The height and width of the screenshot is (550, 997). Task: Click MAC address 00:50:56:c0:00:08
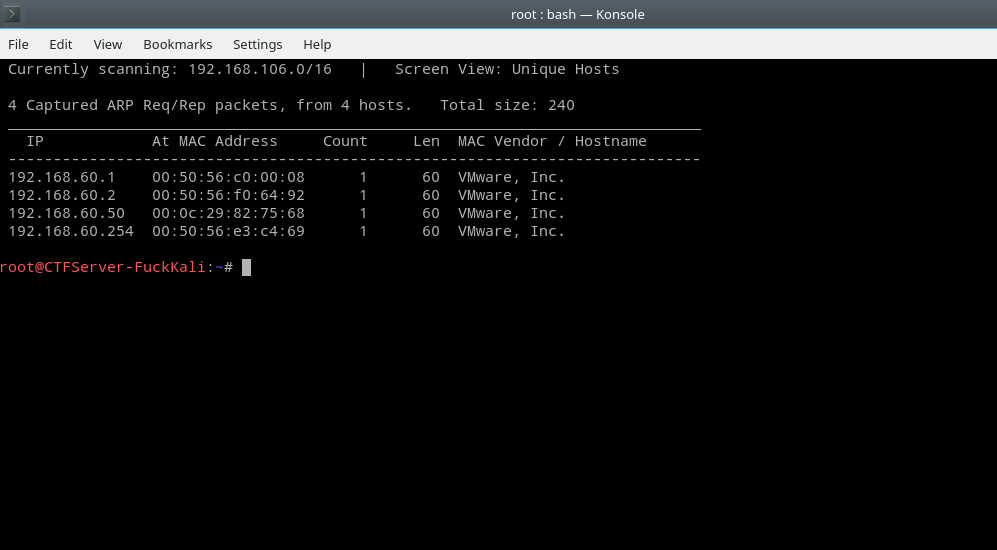point(228,177)
